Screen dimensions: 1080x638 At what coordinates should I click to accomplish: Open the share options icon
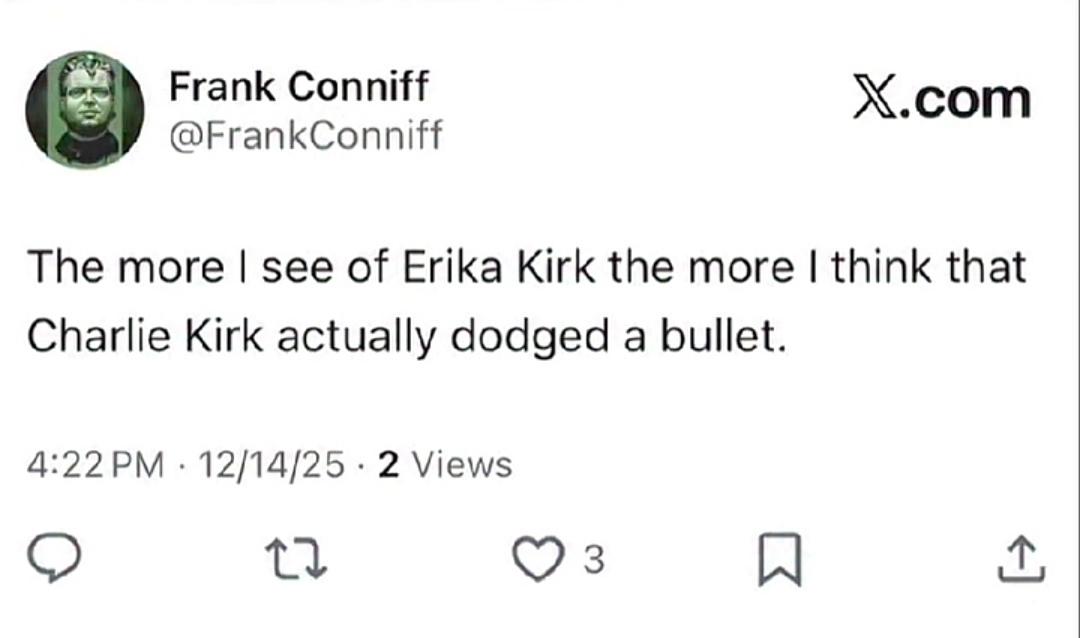1023,560
